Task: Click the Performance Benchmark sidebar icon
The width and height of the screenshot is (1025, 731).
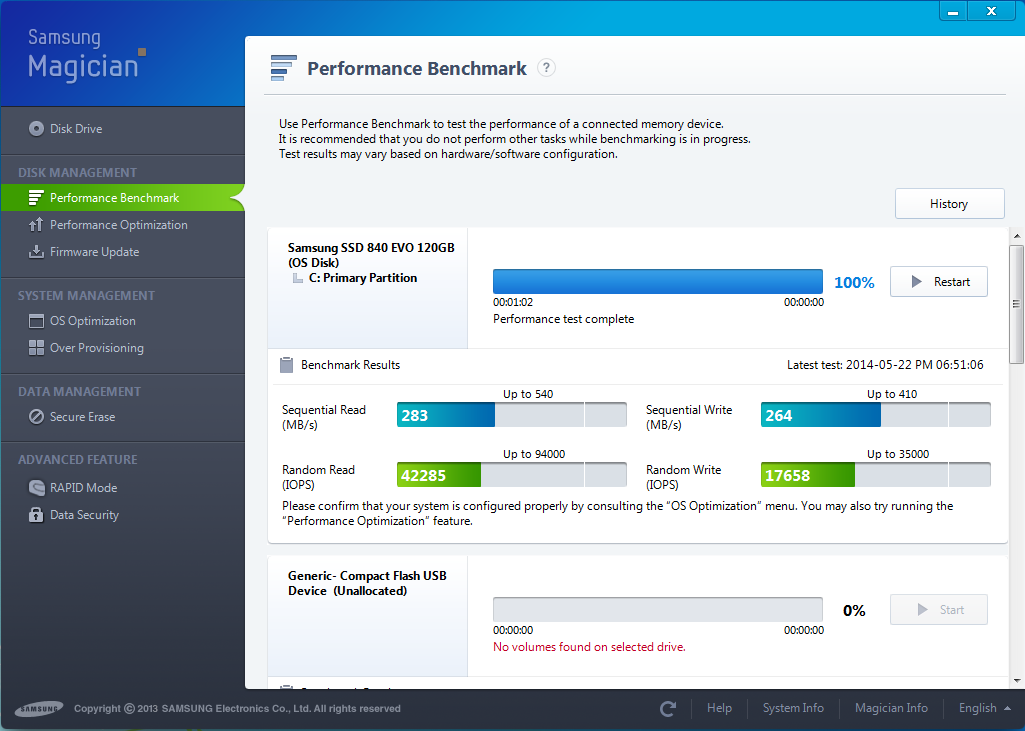Action: [x=37, y=197]
